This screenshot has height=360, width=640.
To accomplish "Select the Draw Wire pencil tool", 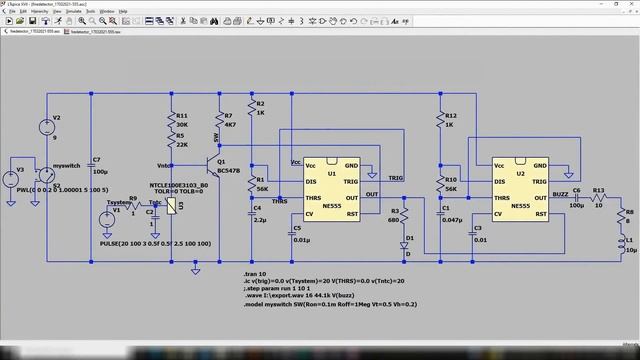I will point(249,21).
